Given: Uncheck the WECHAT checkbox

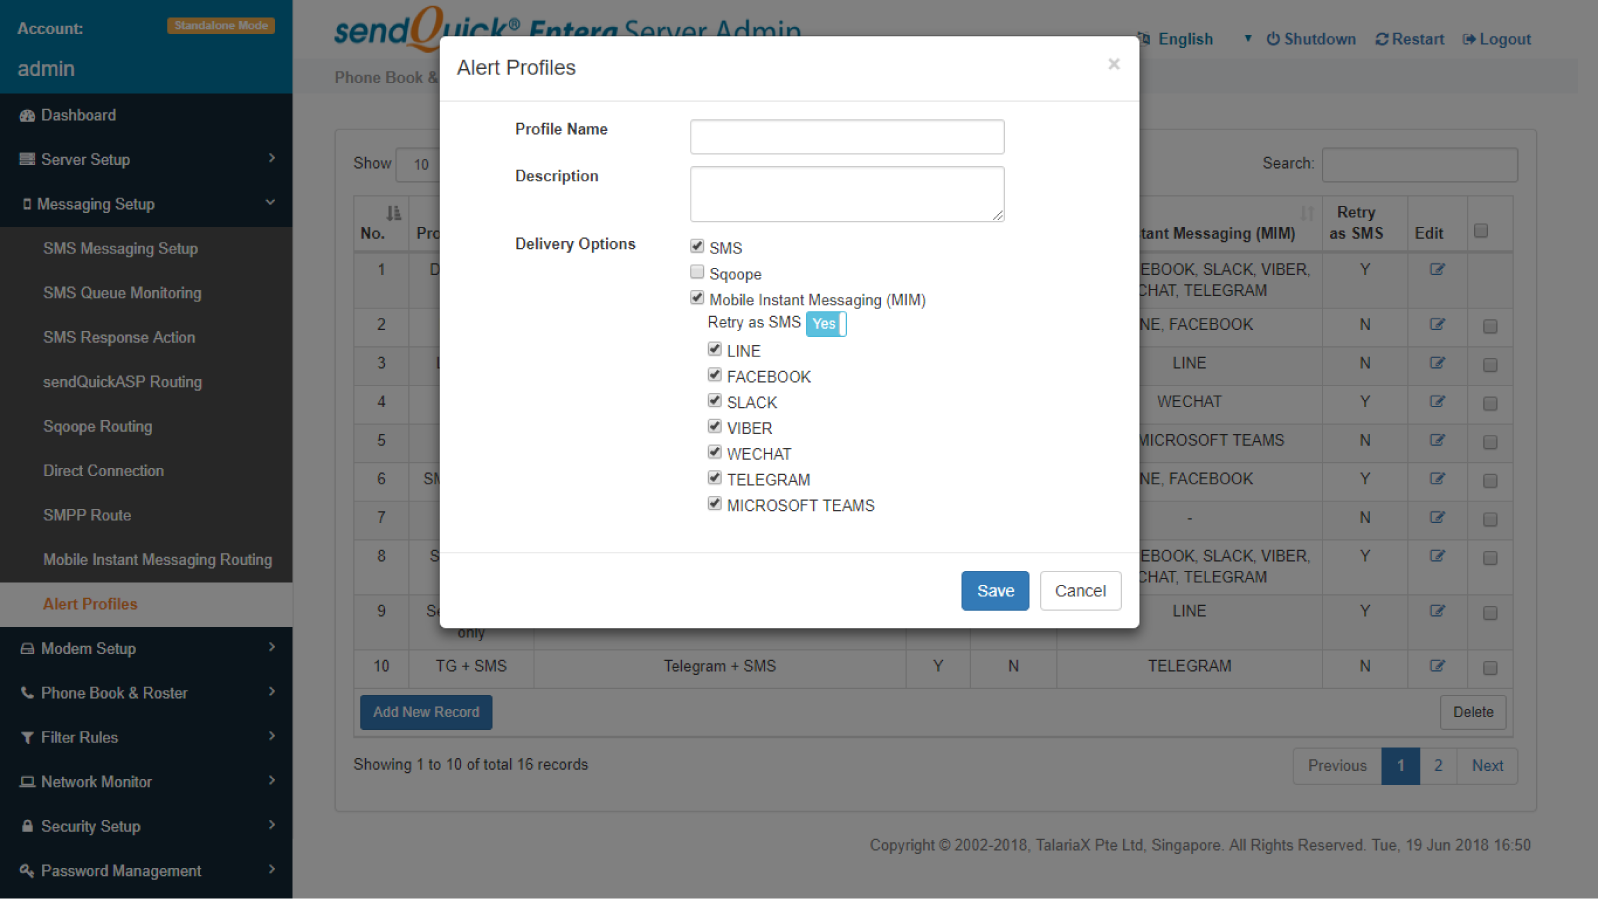Looking at the screenshot, I should point(714,452).
